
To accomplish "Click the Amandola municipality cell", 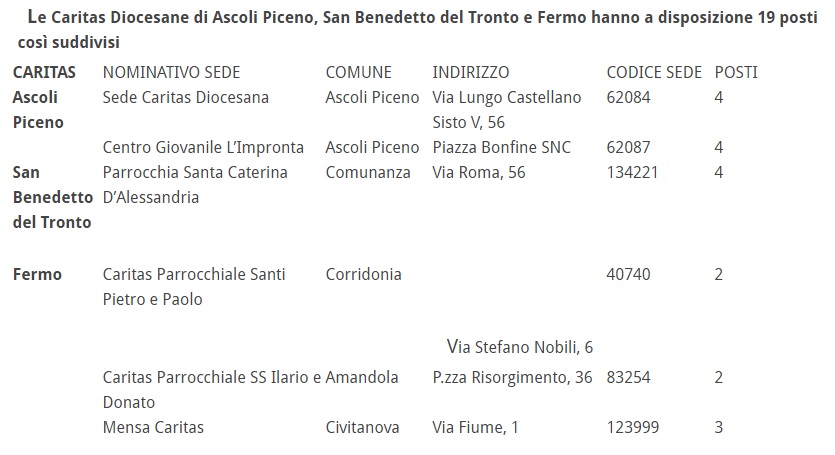I will click(362, 377).
